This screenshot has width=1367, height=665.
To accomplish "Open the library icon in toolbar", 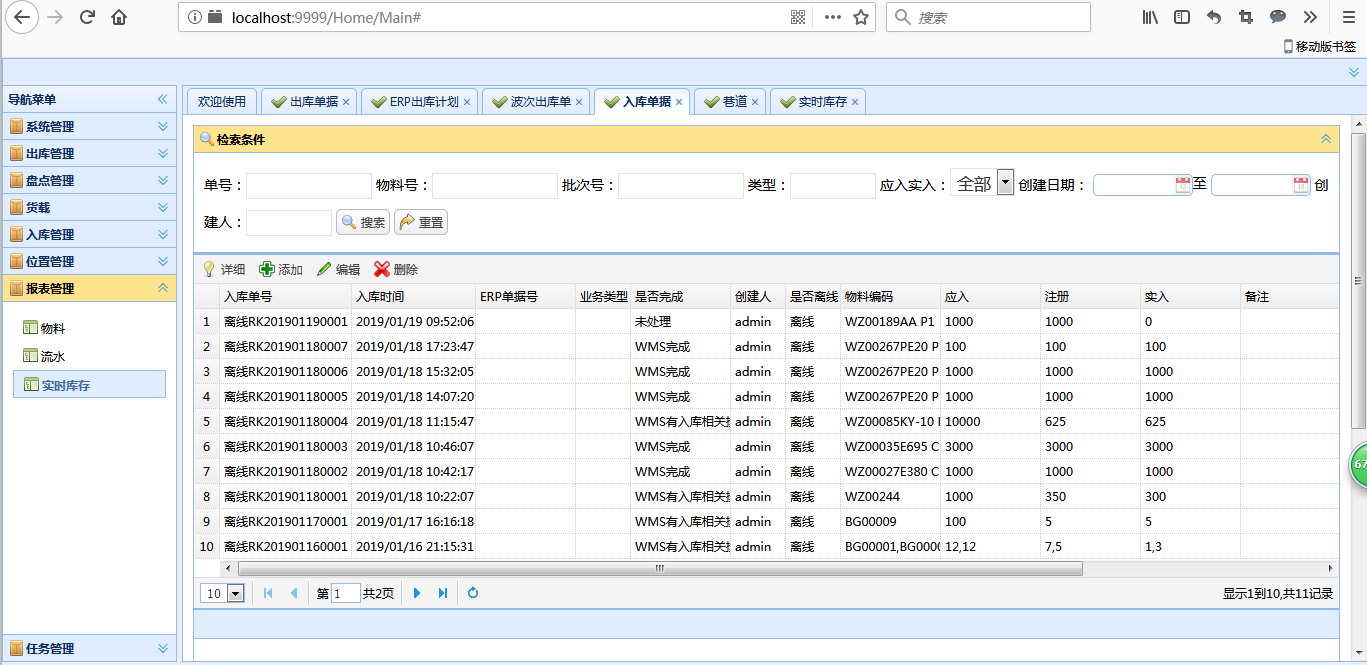I will [1150, 17].
